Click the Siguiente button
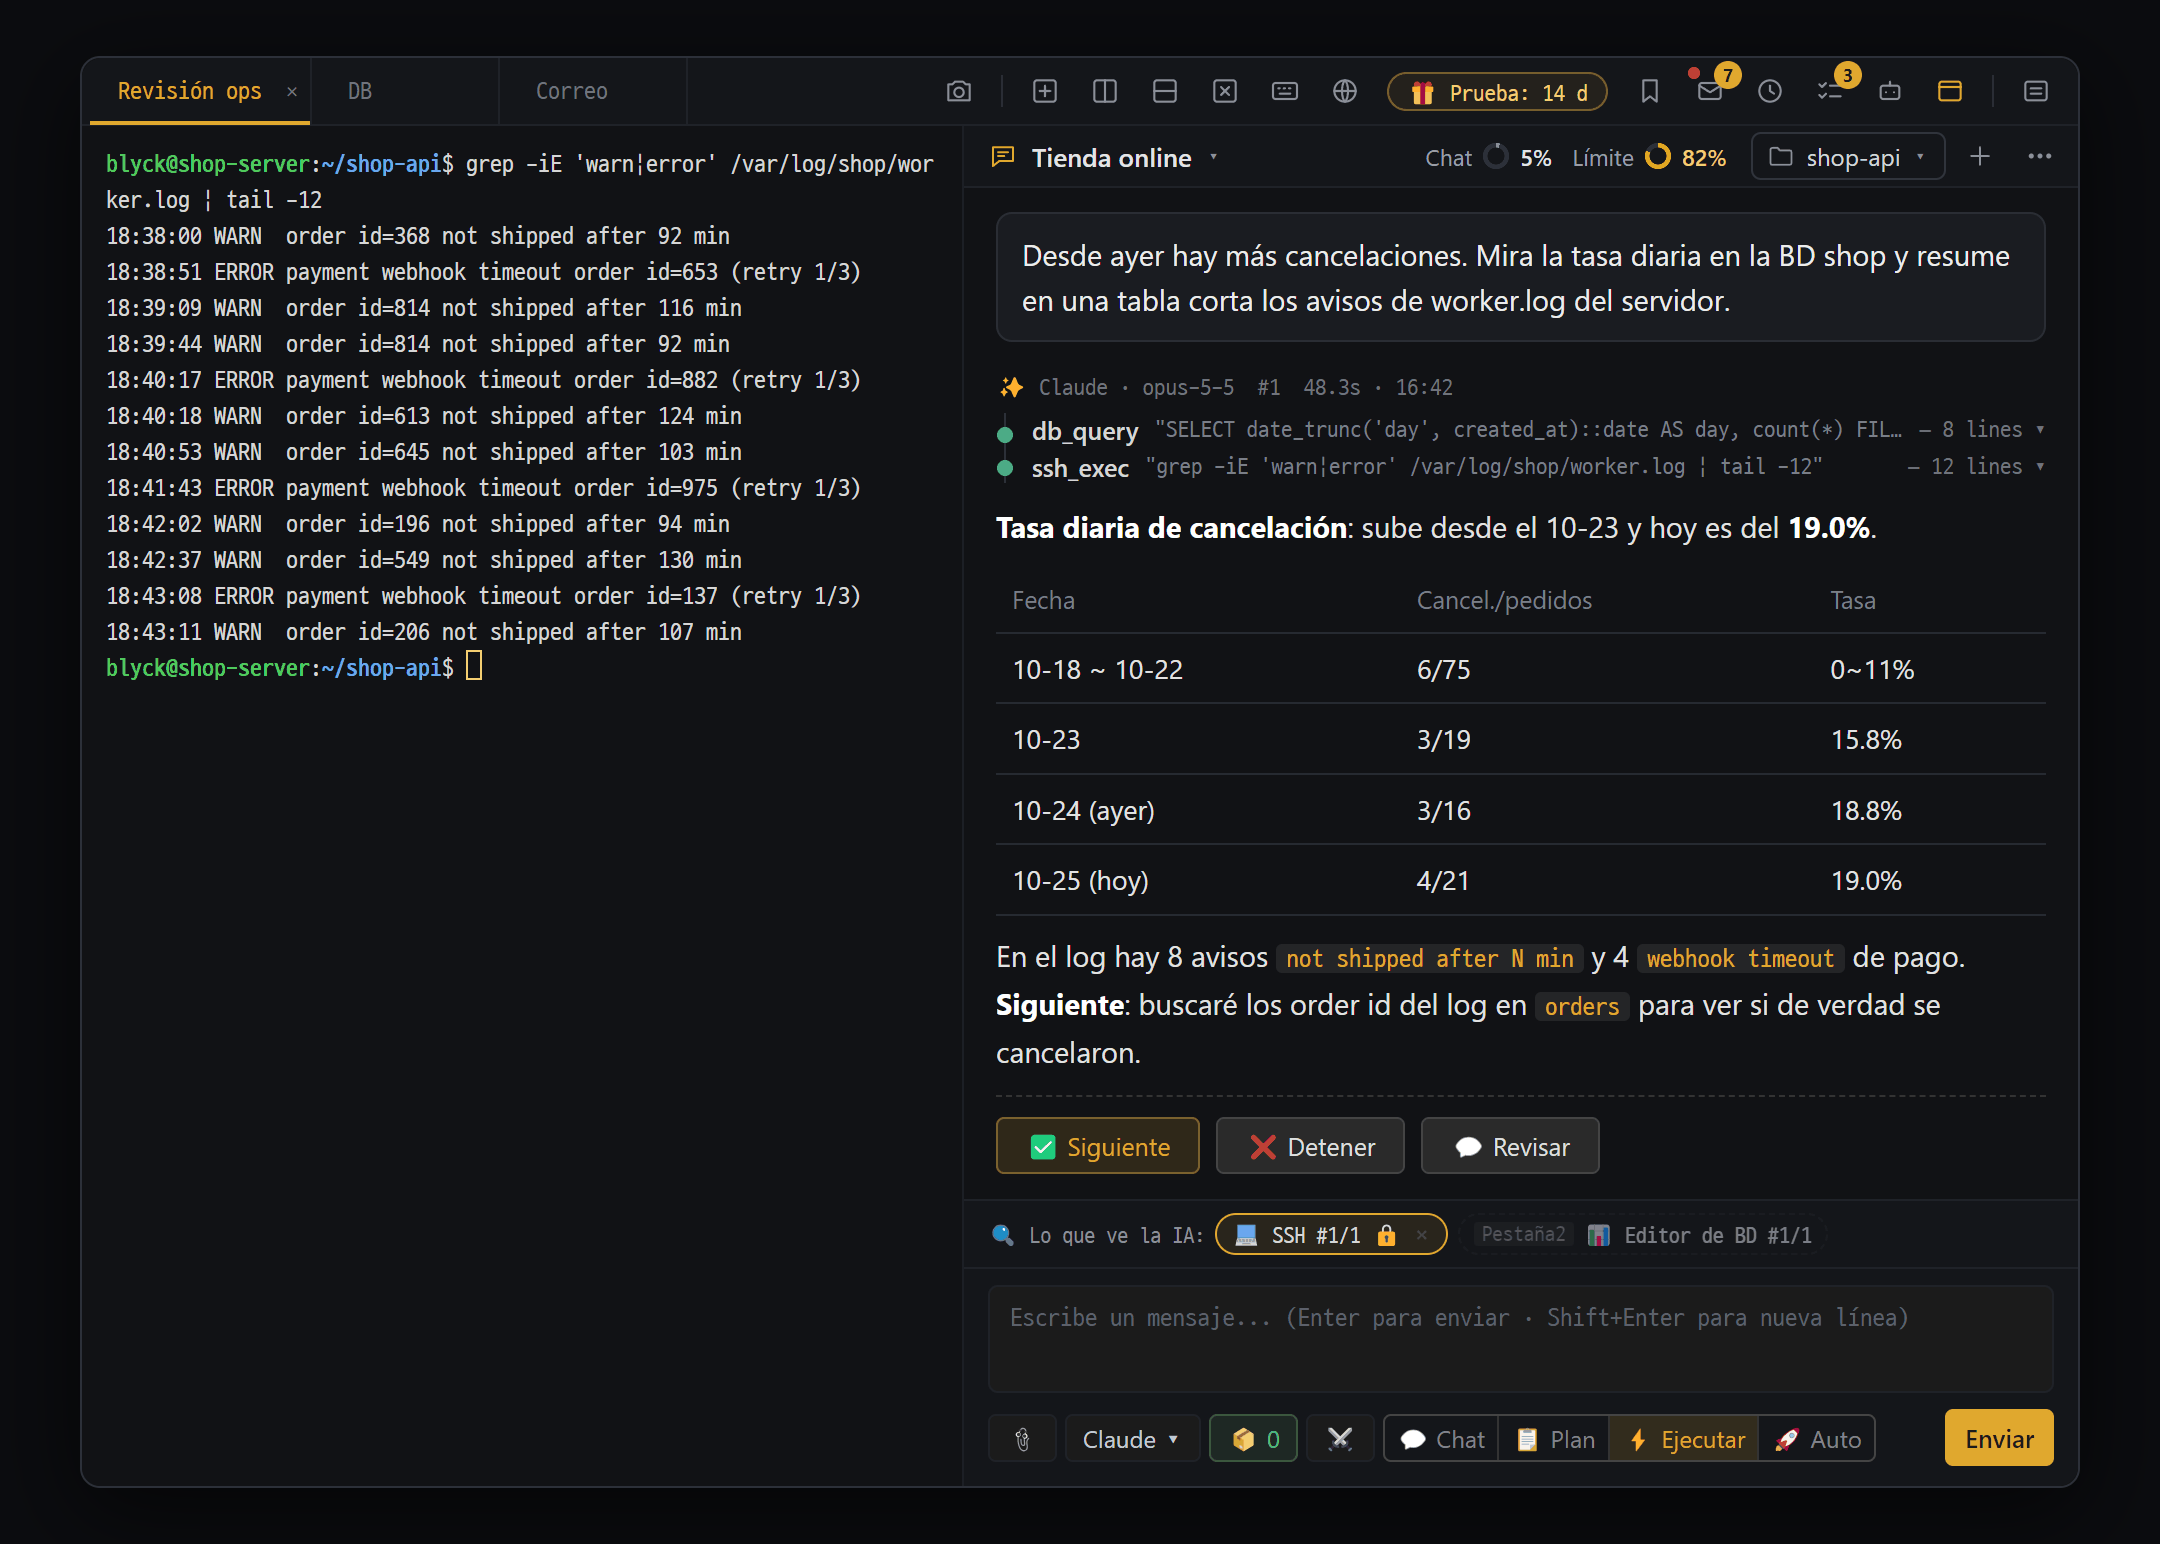 (1098, 1146)
